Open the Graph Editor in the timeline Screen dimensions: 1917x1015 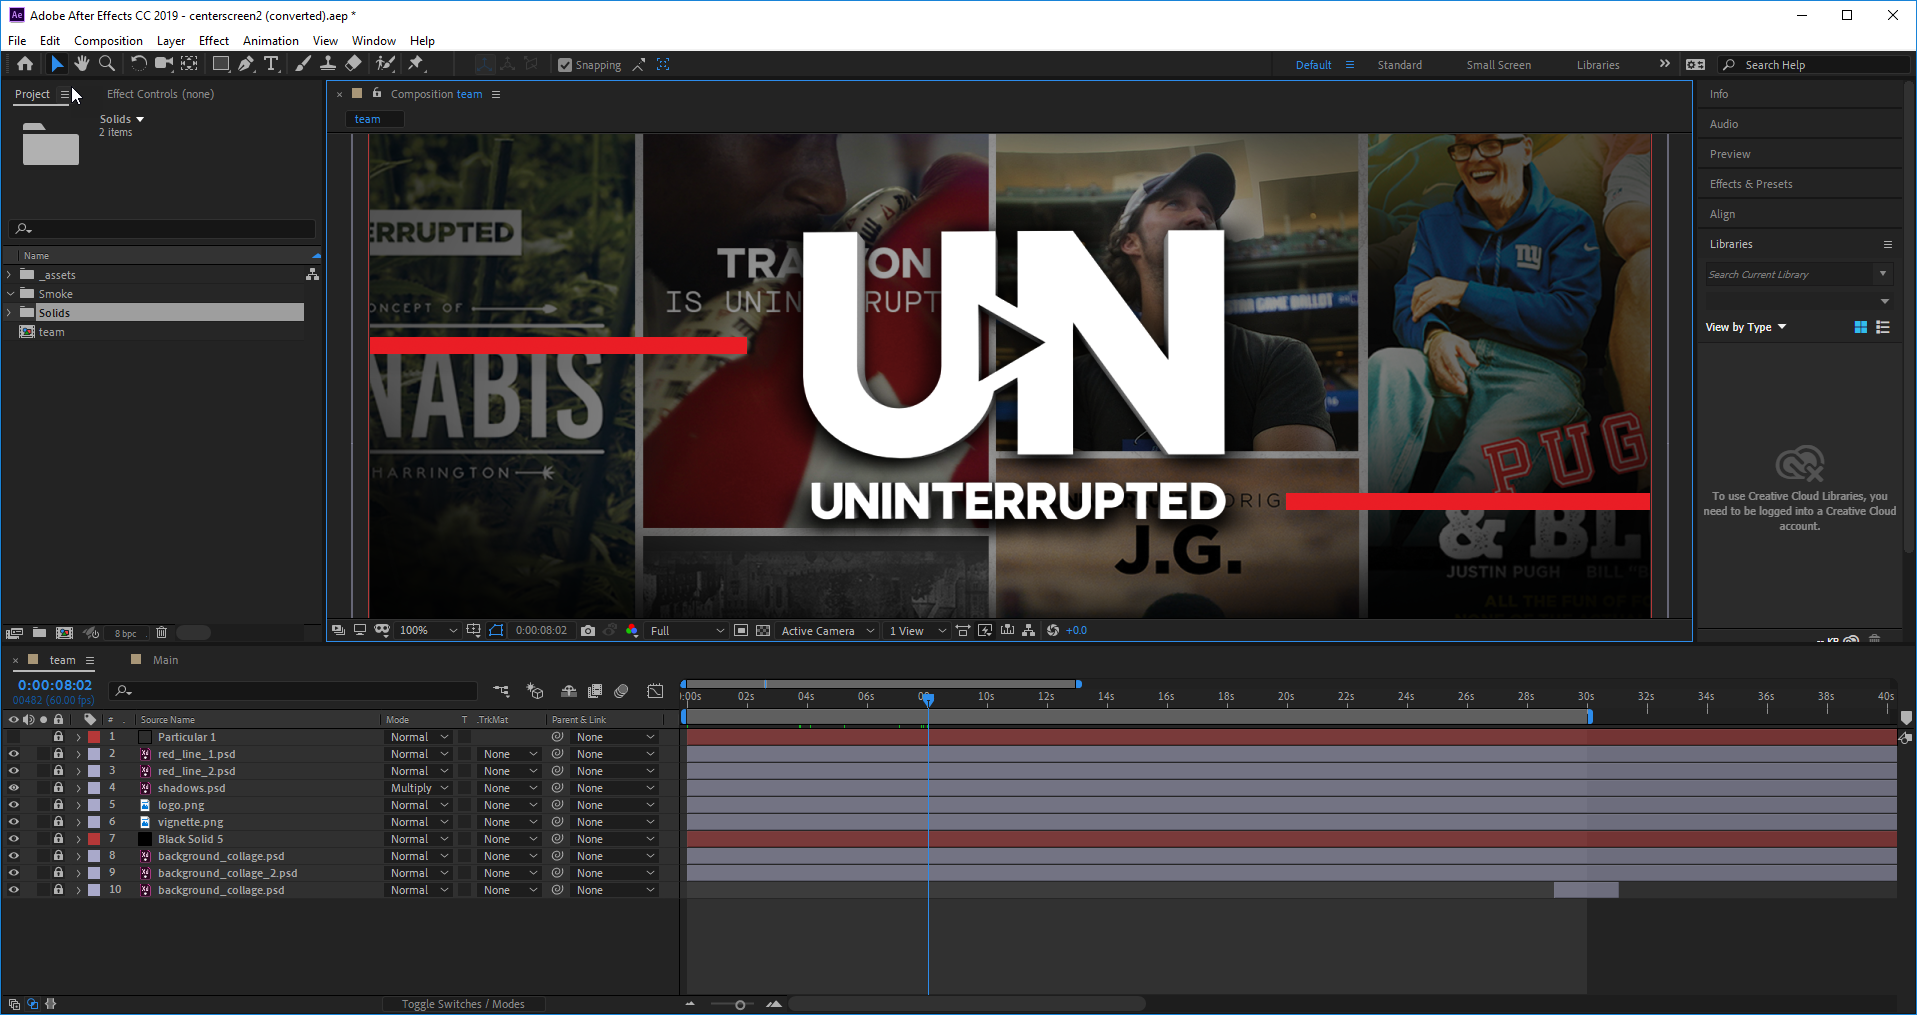click(655, 691)
